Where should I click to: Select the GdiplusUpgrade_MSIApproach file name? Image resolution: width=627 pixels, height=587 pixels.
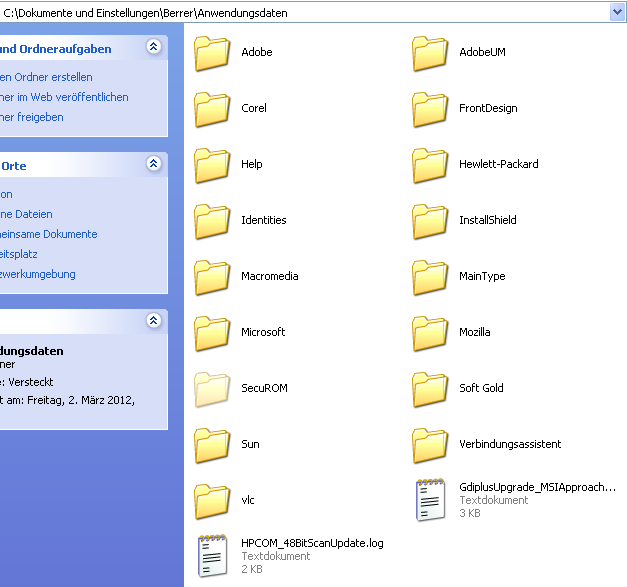(x=537, y=487)
